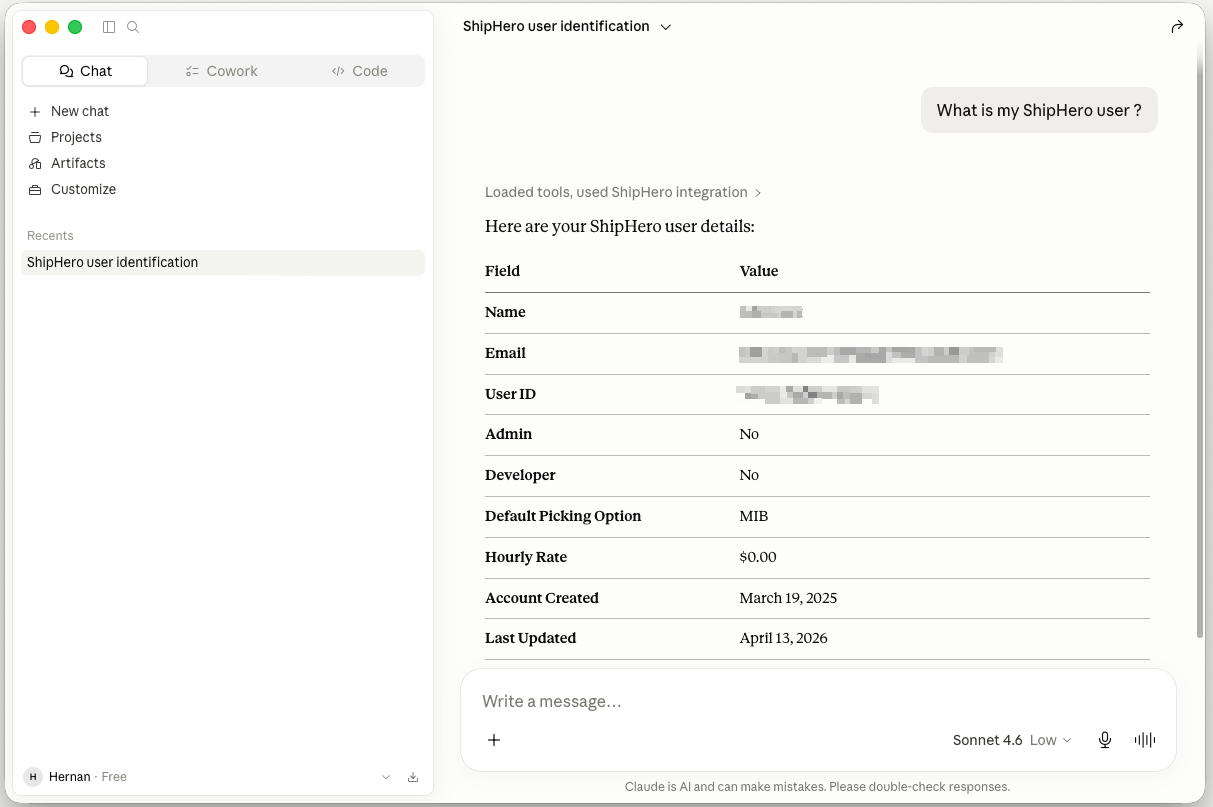This screenshot has width=1213, height=807.
Task: Open ShipHero user identification recent chat
Action: pyautogui.click(x=223, y=262)
